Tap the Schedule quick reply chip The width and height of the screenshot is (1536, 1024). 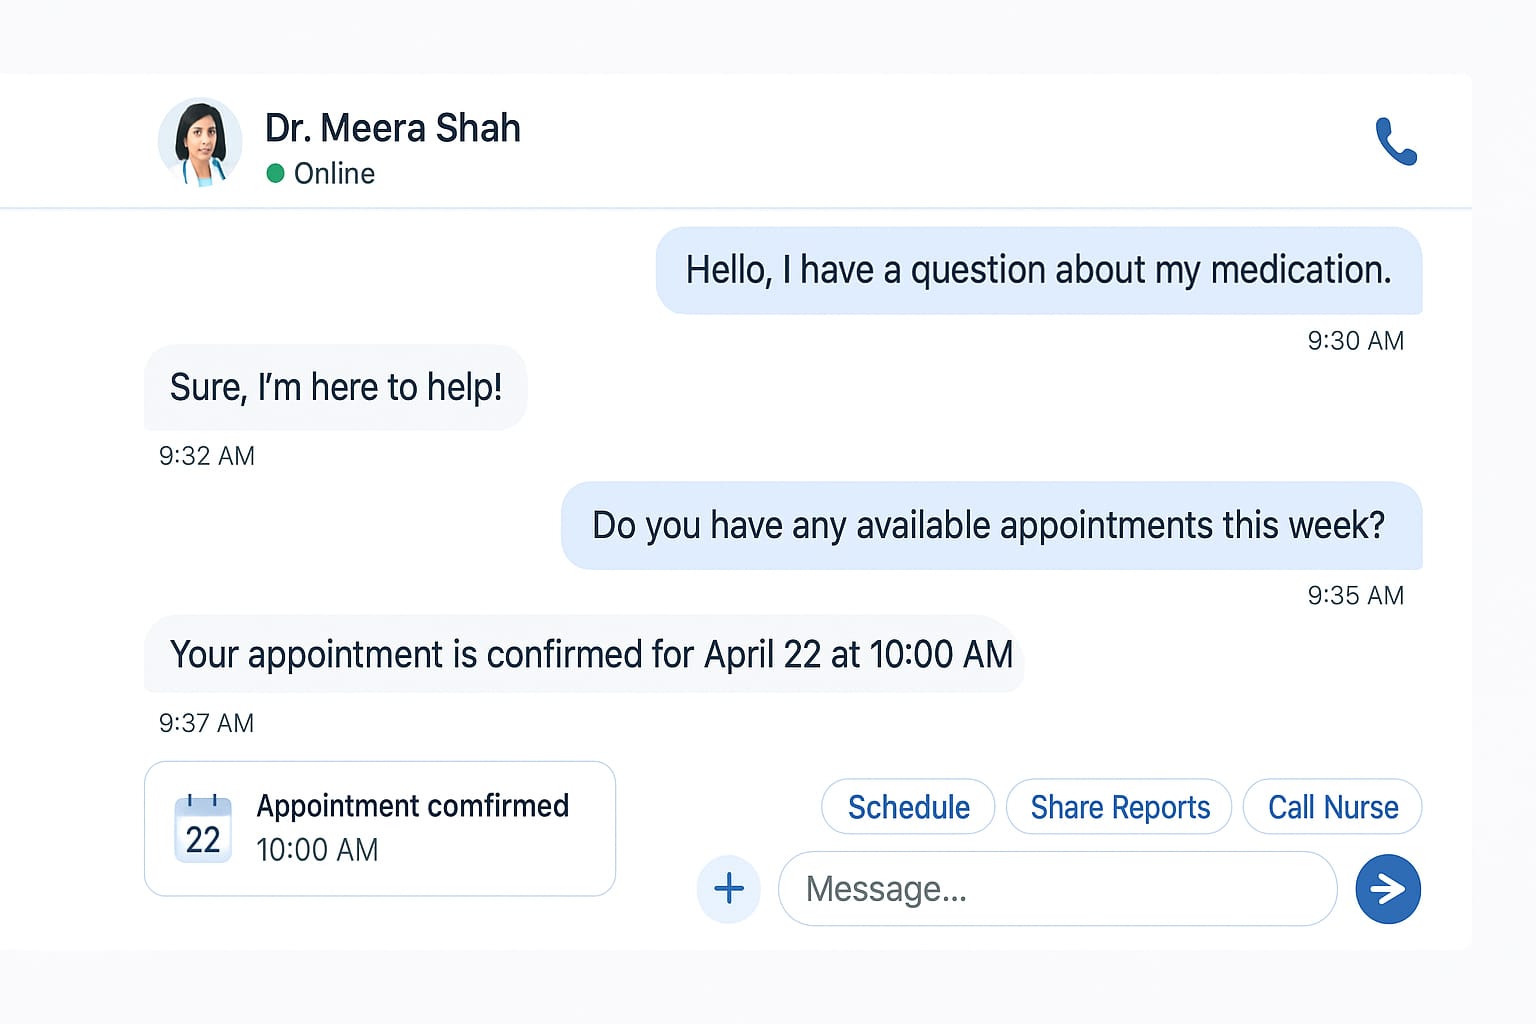pyautogui.click(x=908, y=807)
